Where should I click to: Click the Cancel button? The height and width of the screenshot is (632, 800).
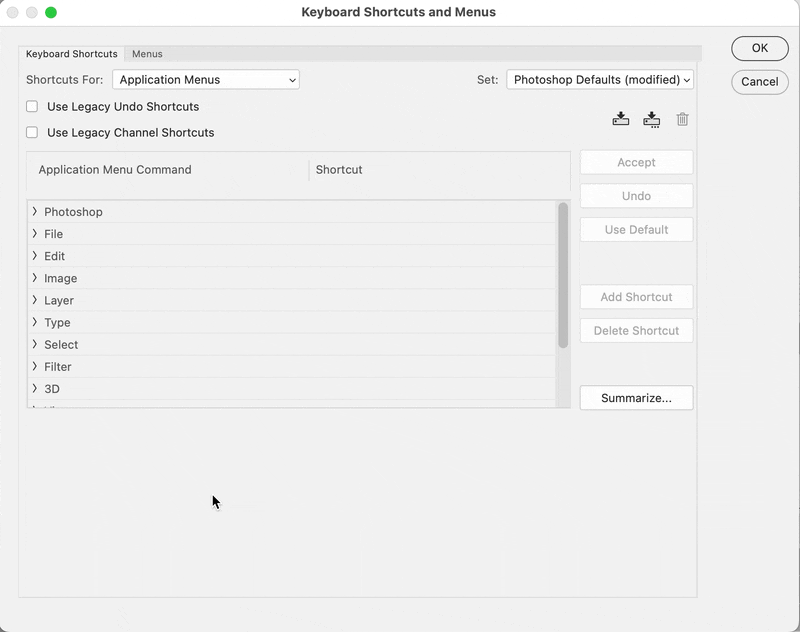[x=760, y=82]
